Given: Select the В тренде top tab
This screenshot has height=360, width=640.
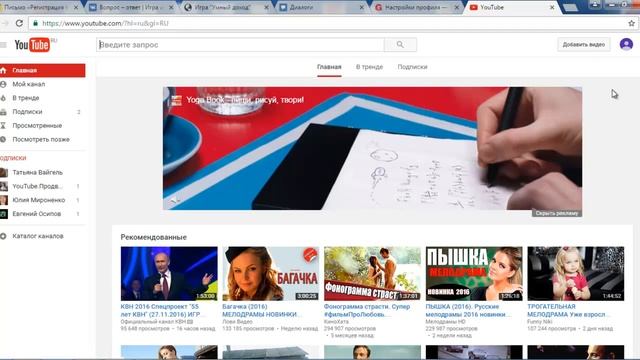Looking at the screenshot, I should tap(369, 67).
